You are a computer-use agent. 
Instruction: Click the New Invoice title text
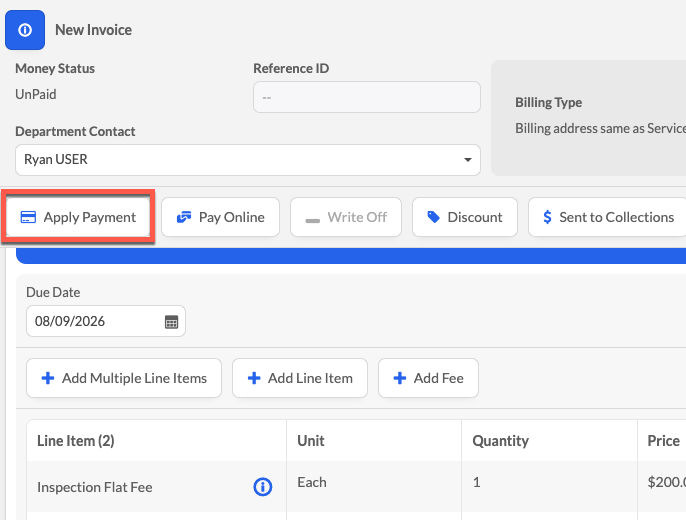pyautogui.click(x=93, y=30)
